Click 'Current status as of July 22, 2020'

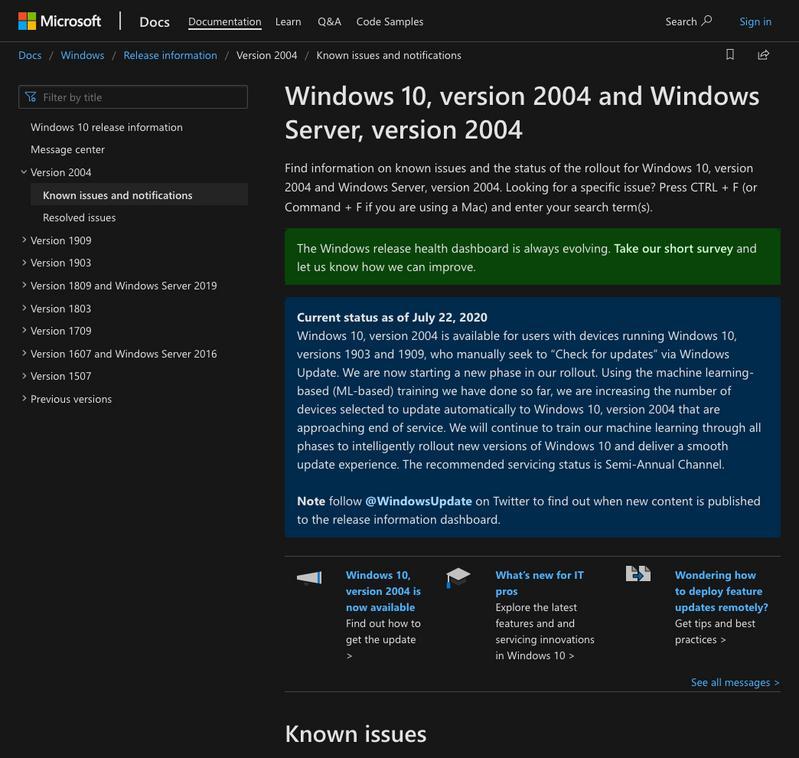click(392, 317)
